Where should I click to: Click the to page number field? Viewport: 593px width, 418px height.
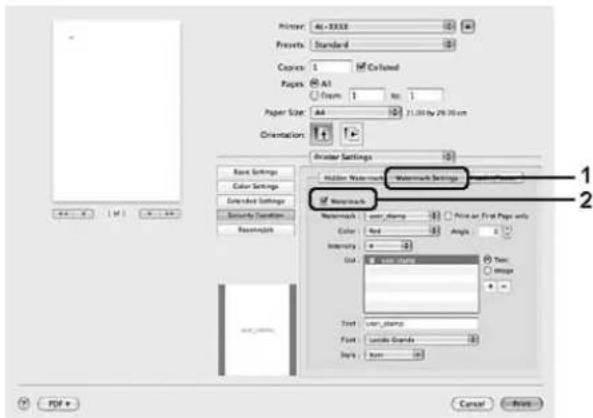coord(425,95)
